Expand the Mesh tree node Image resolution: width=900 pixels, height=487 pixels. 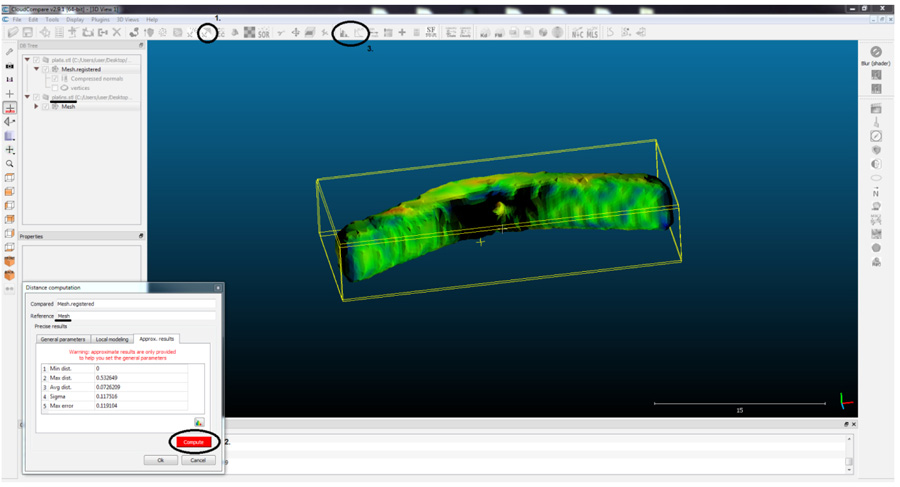36,106
